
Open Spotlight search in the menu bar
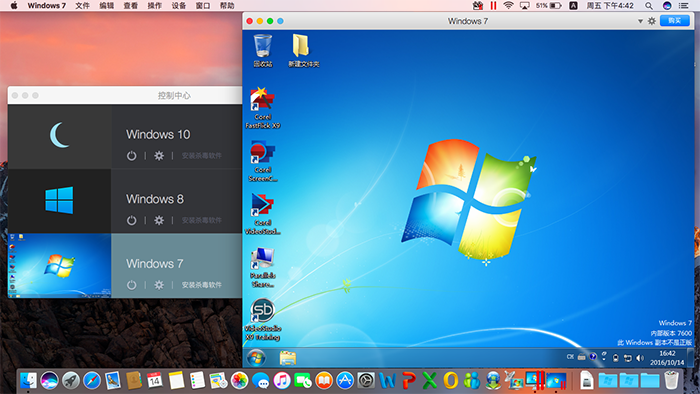tap(649, 6)
